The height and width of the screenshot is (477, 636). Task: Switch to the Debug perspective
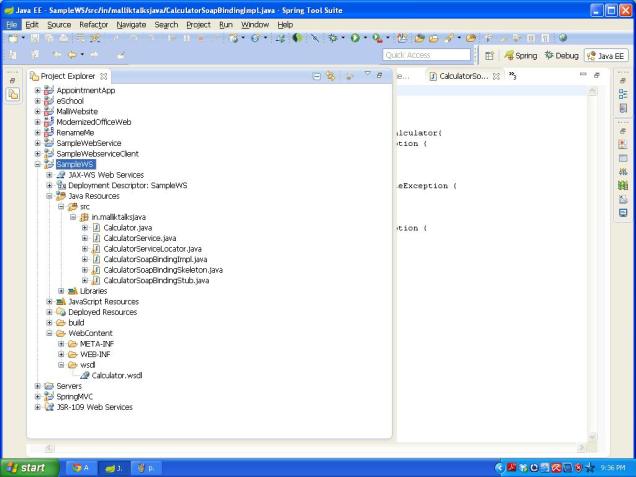point(562,56)
